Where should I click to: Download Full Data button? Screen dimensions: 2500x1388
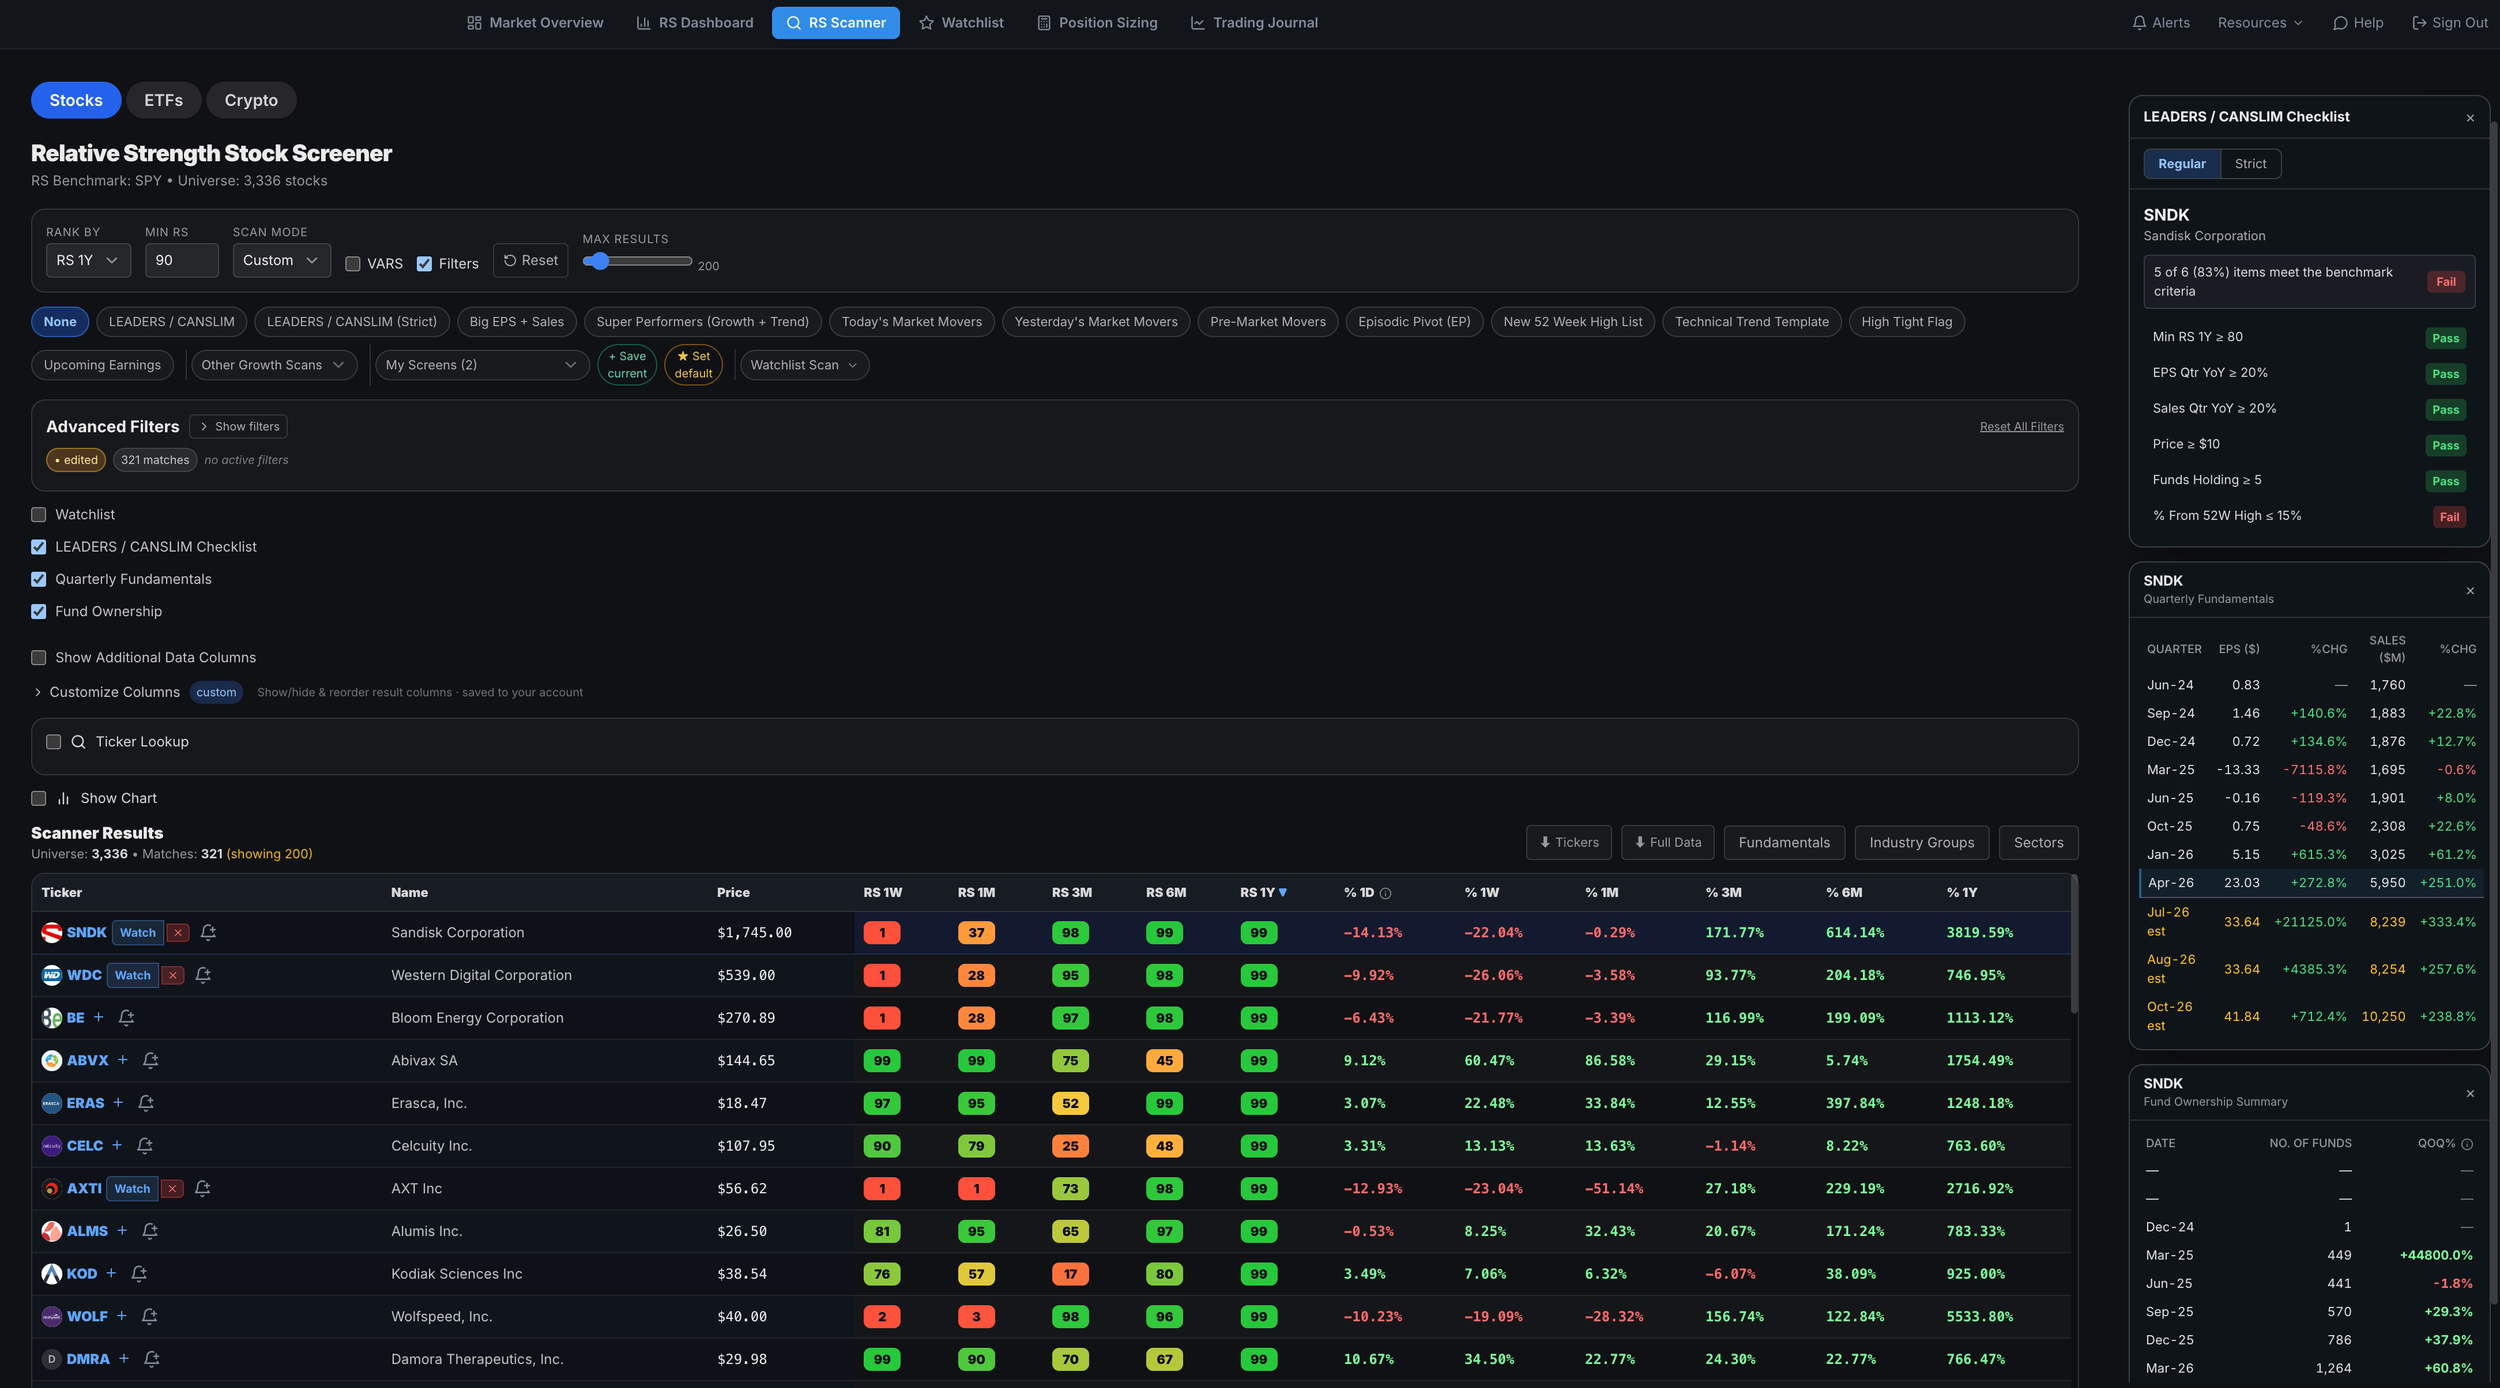coord(1667,842)
